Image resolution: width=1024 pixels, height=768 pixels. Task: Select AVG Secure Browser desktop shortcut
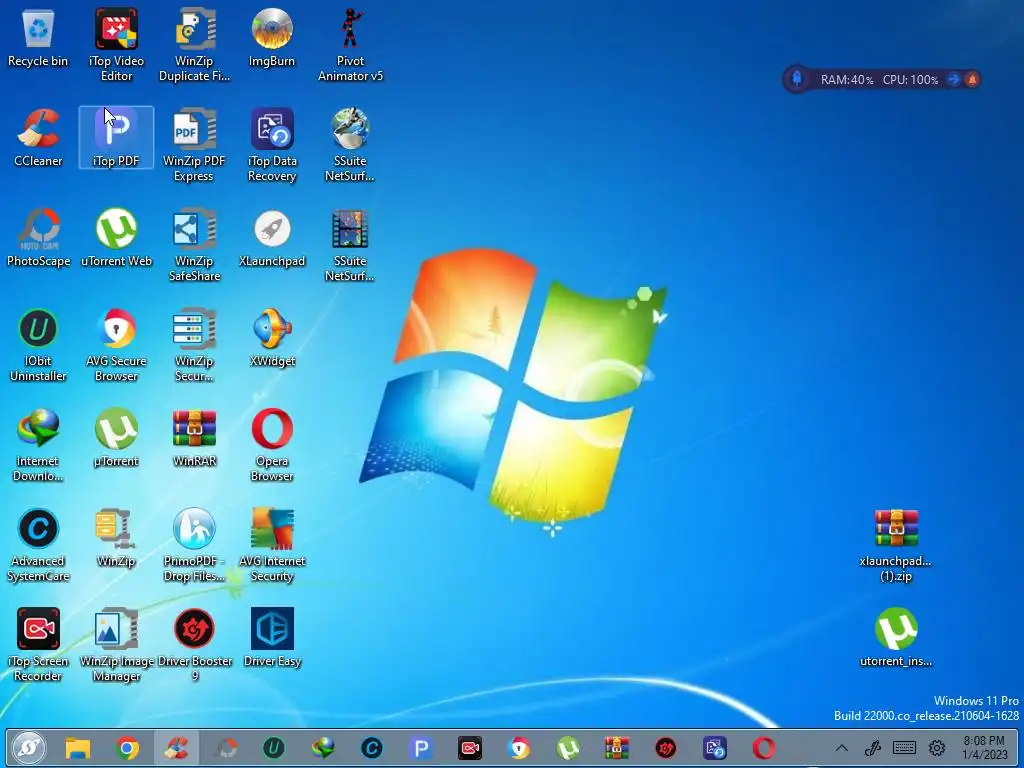[x=116, y=345]
